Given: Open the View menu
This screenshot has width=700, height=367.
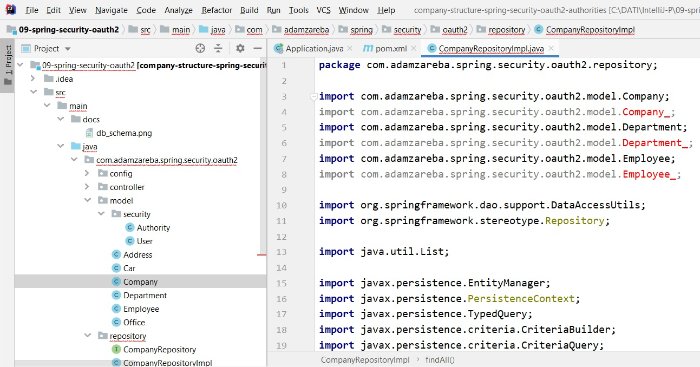Looking at the screenshot, I should (x=78, y=10).
